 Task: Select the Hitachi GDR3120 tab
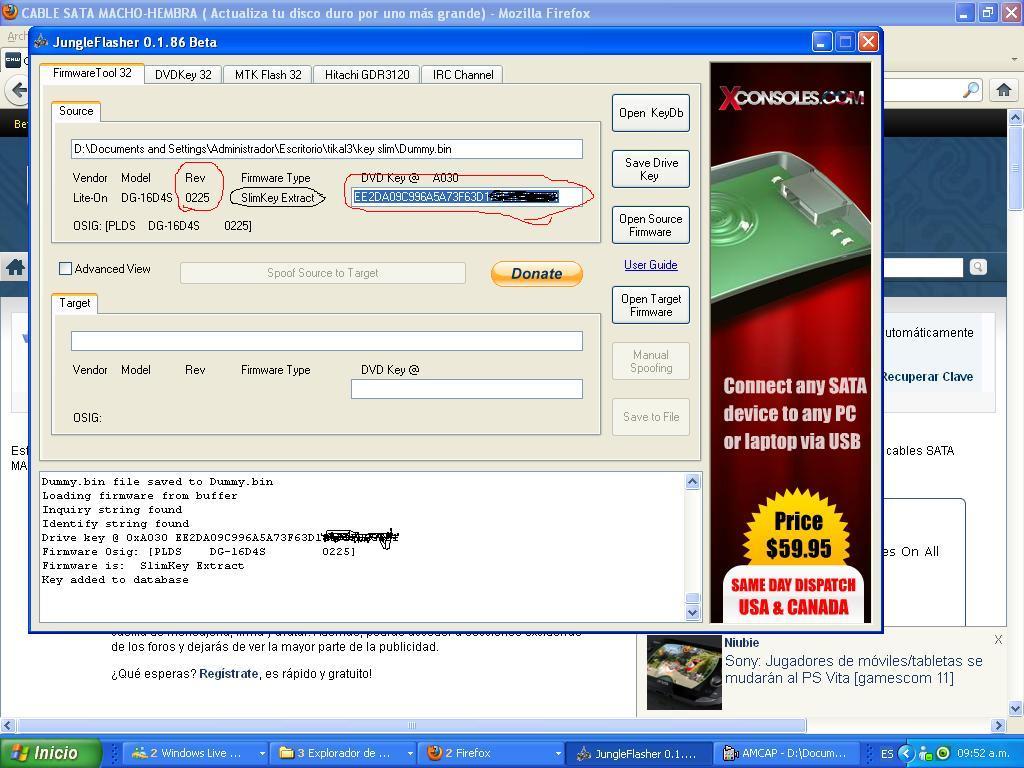tap(367, 74)
